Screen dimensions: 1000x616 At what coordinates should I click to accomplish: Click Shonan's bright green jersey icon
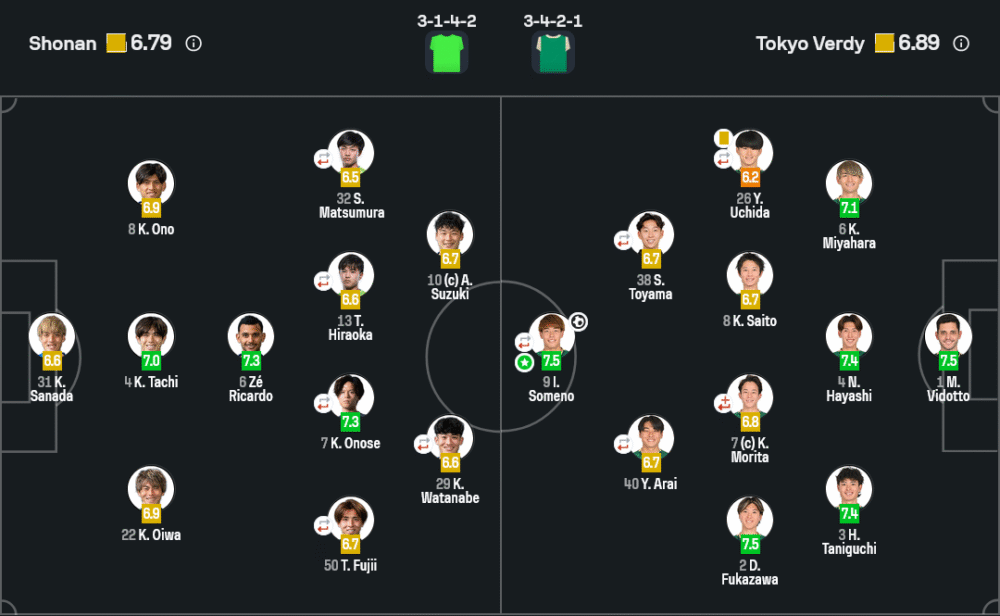click(x=447, y=52)
